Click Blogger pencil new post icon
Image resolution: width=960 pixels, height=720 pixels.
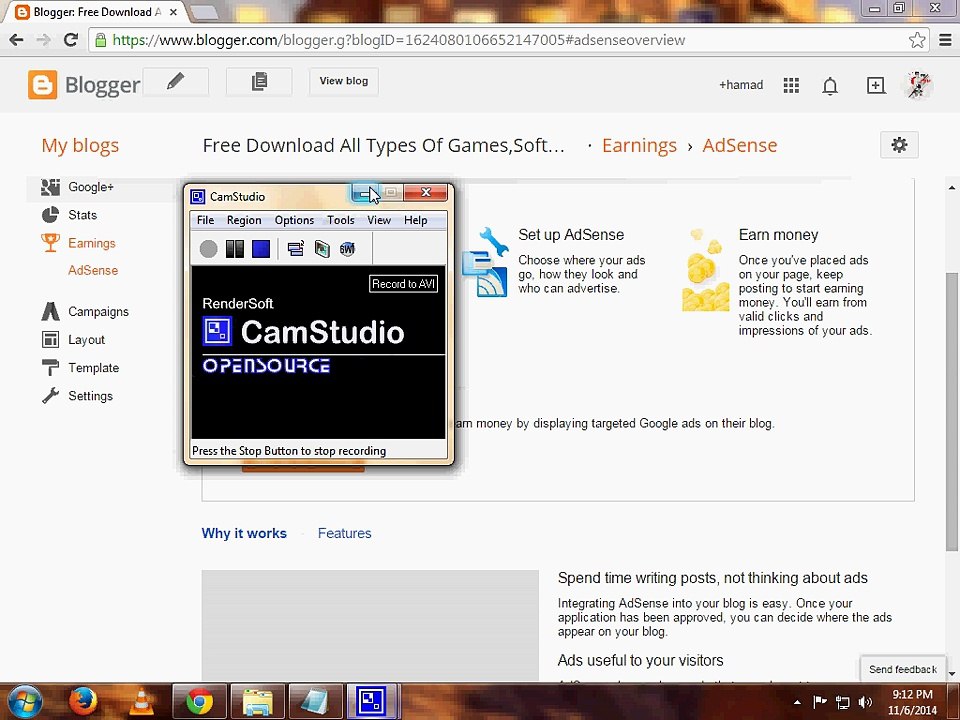[176, 81]
